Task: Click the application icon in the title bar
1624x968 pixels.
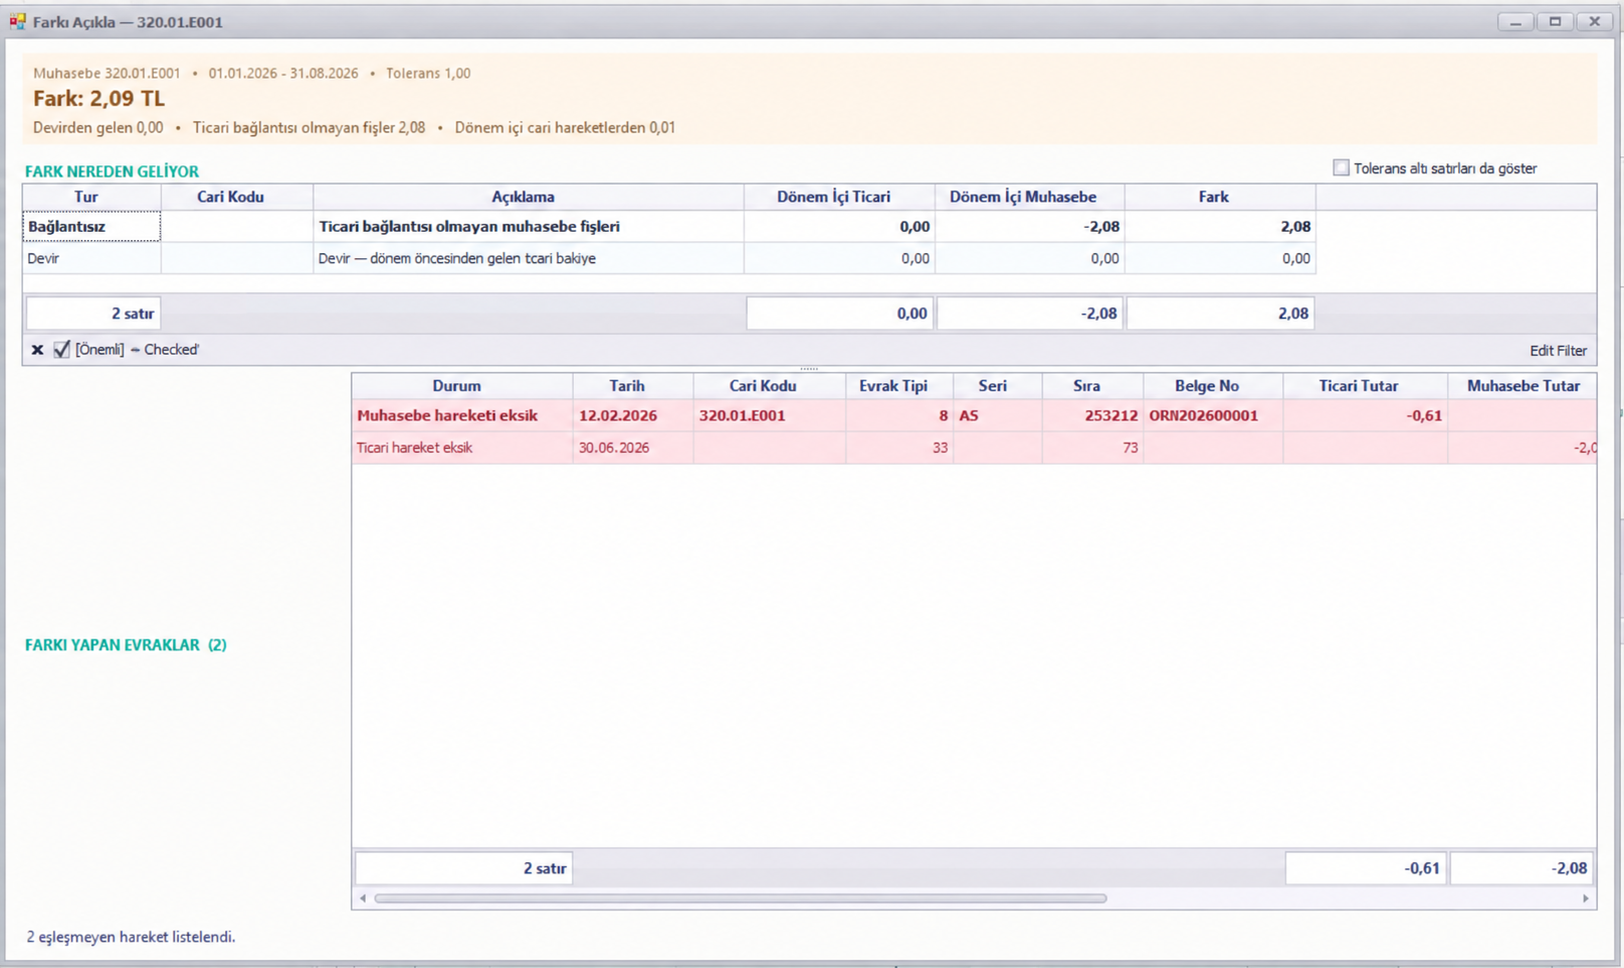Action: (17, 21)
